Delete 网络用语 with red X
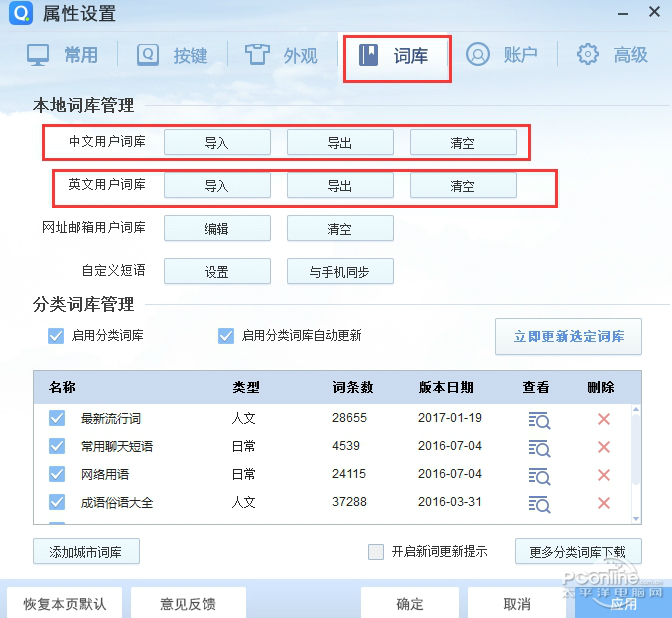 (604, 475)
